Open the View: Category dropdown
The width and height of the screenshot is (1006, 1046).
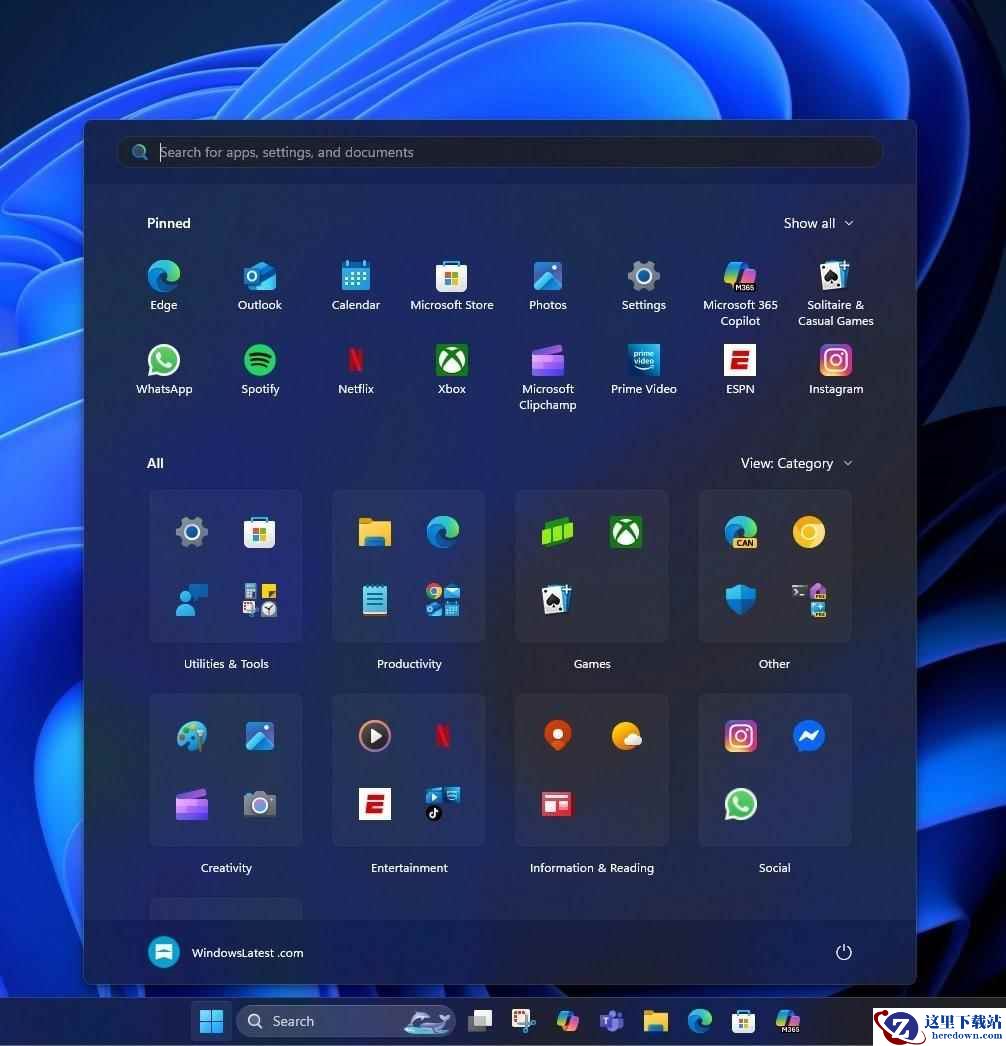point(797,464)
